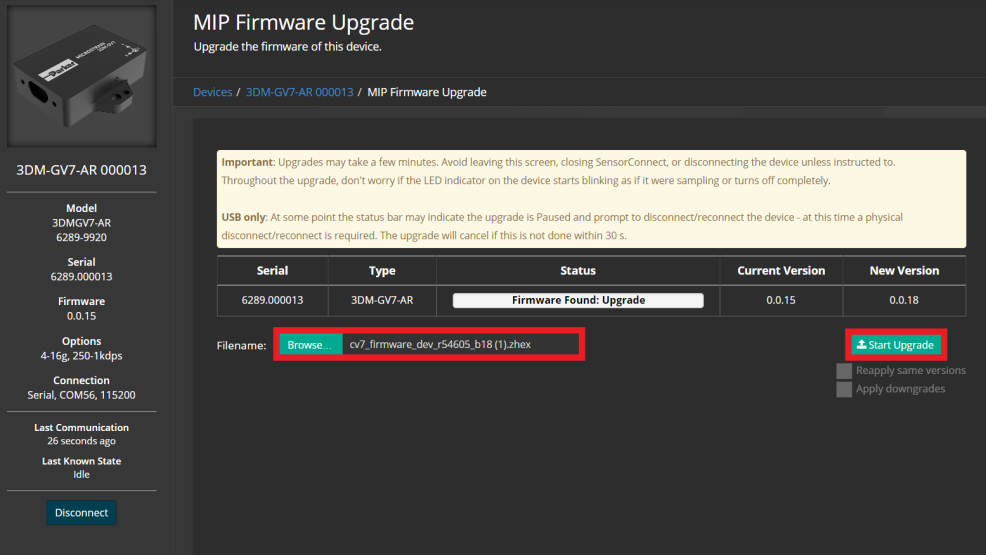Click Last Communication value 26 seconds ago
The width and height of the screenshot is (986, 555).
81,441
